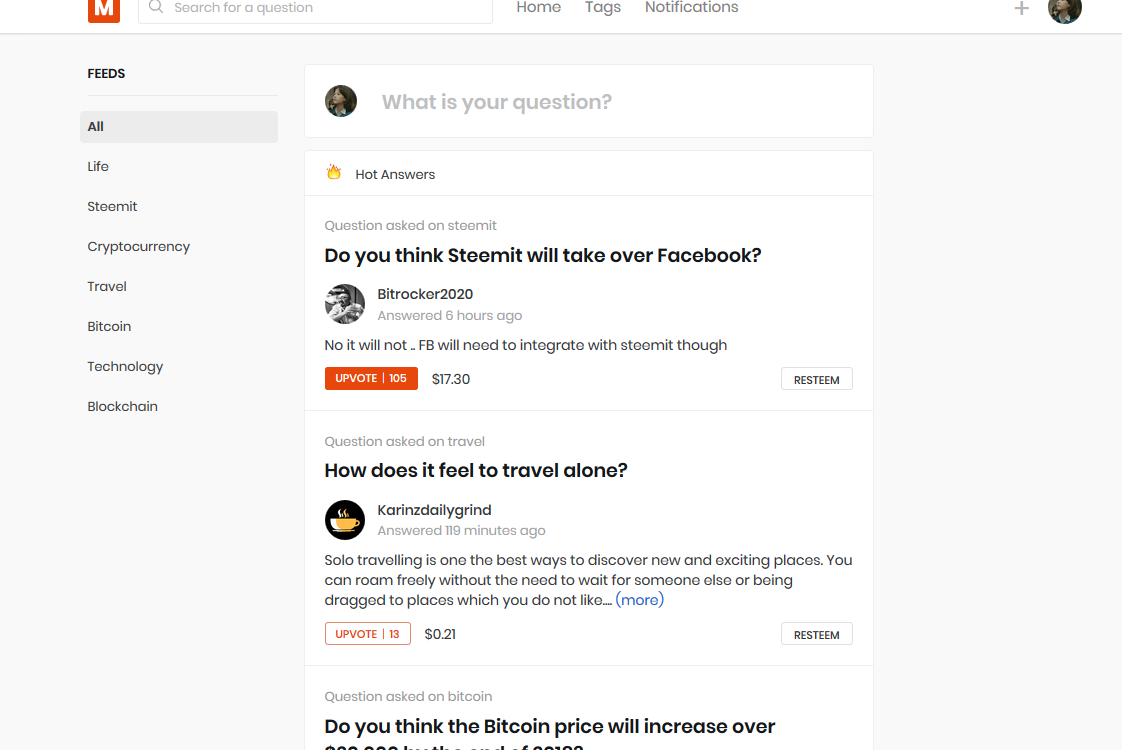1122x750 pixels.
Task: Open the Home navigation link
Action: (x=538, y=8)
